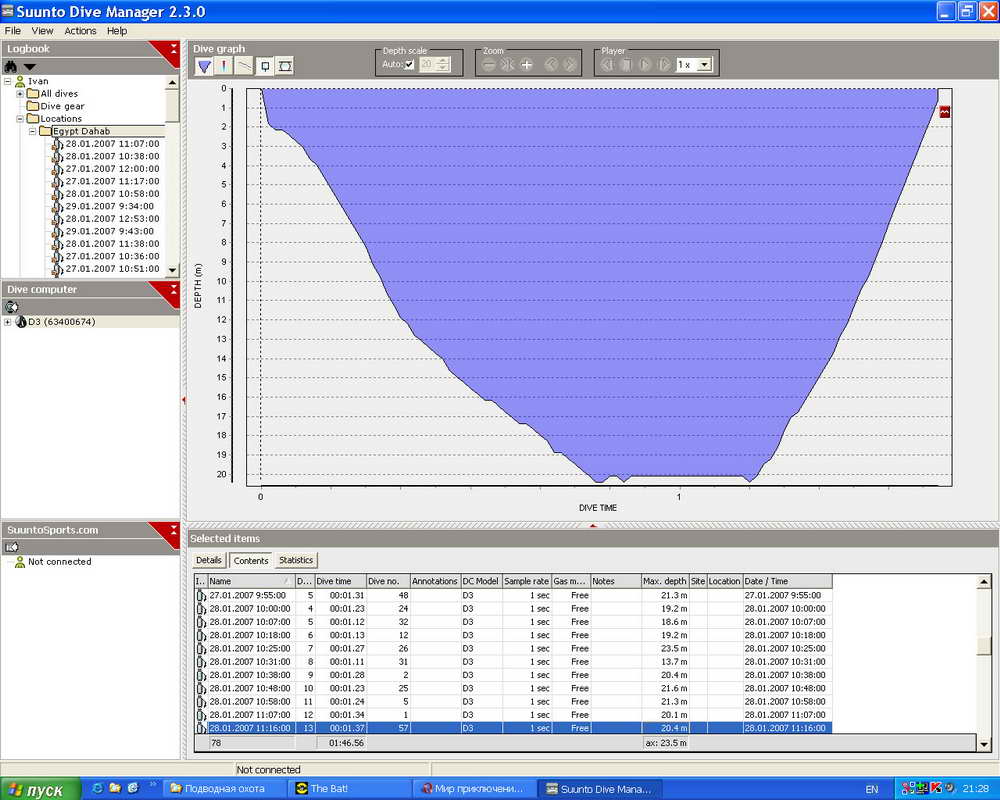The height and width of the screenshot is (800, 1000).
Task: Open the black arrow dropdown in Logbook
Action: point(29,67)
